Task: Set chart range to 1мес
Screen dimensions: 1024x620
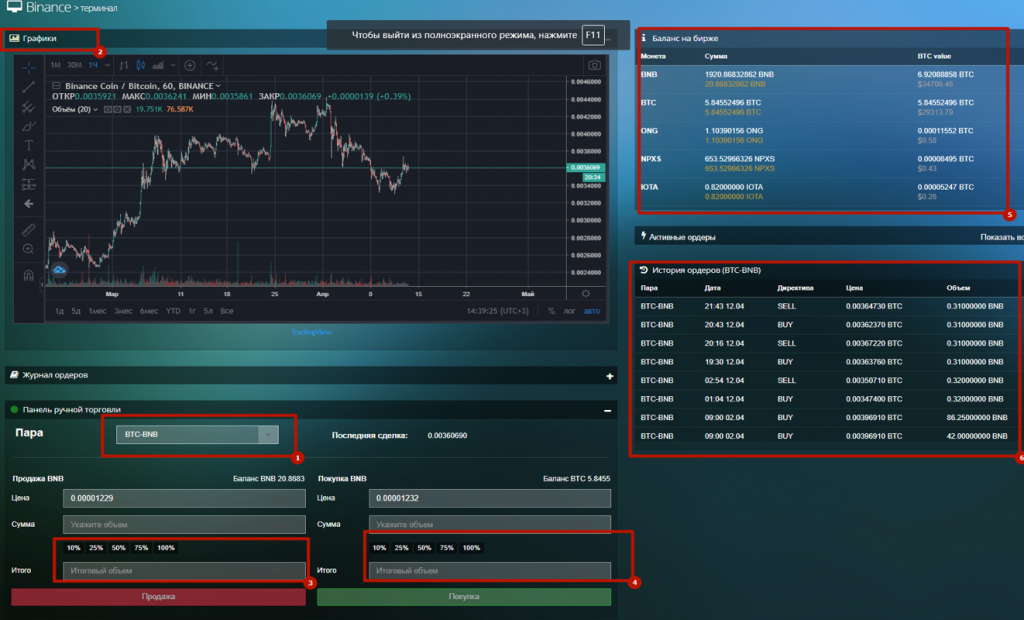Action: (x=97, y=311)
